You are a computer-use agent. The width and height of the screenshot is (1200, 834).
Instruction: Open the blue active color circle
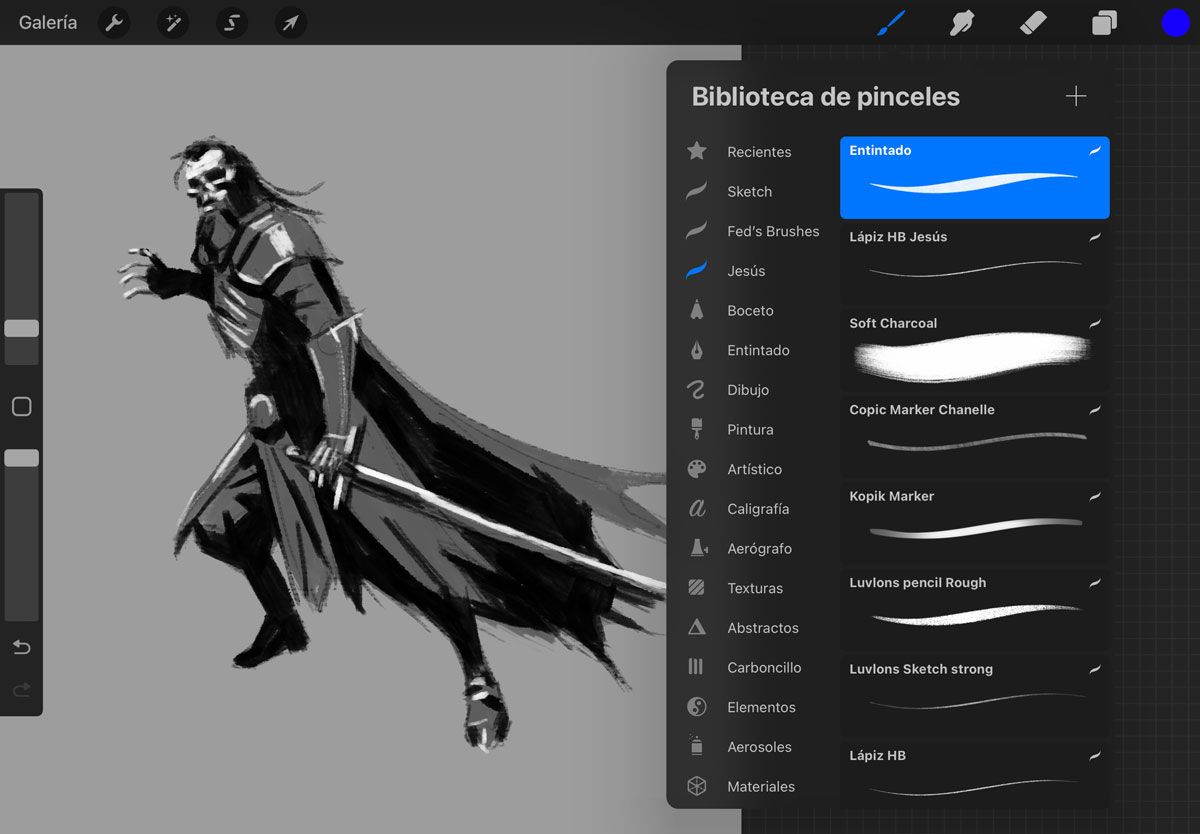(1175, 22)
